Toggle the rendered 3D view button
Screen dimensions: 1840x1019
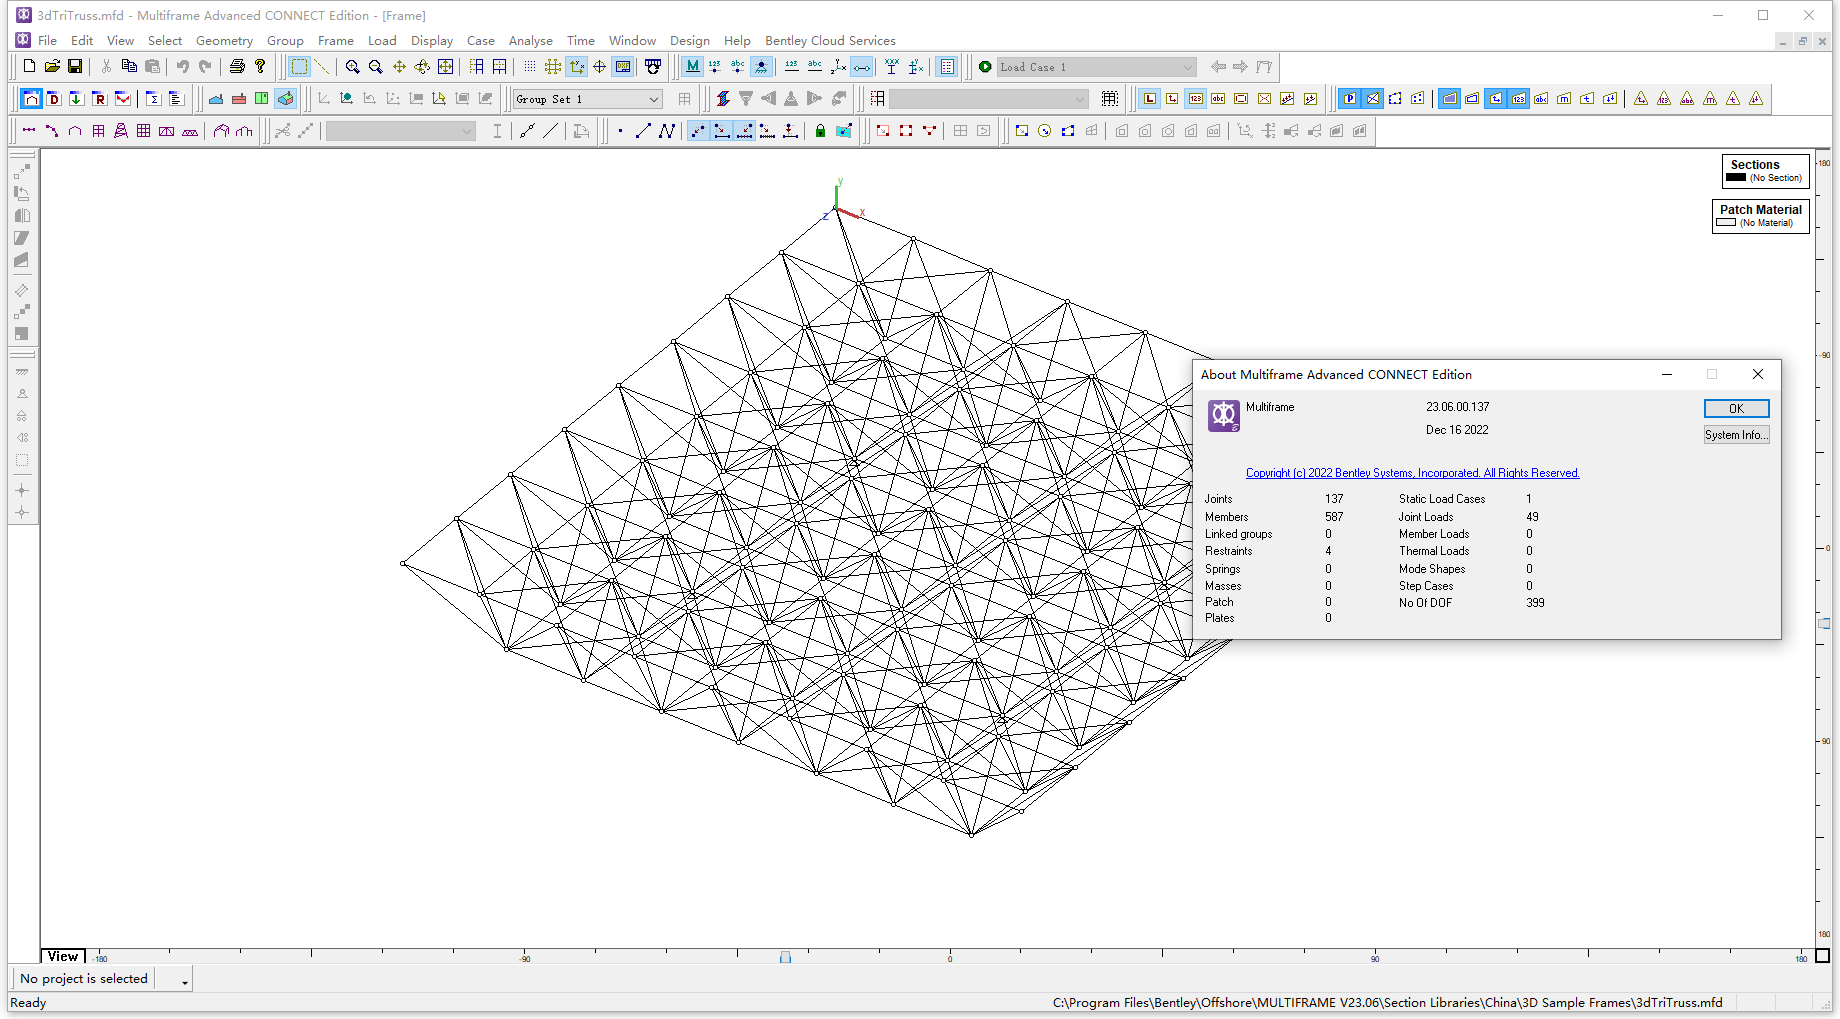pyautogui.click(x=286, y=99)
